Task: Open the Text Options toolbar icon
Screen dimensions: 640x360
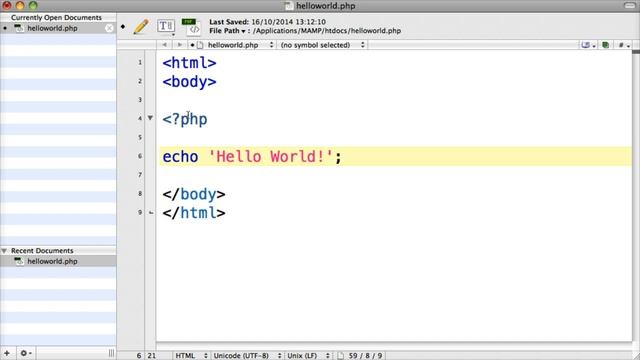Action: (166, 26)
